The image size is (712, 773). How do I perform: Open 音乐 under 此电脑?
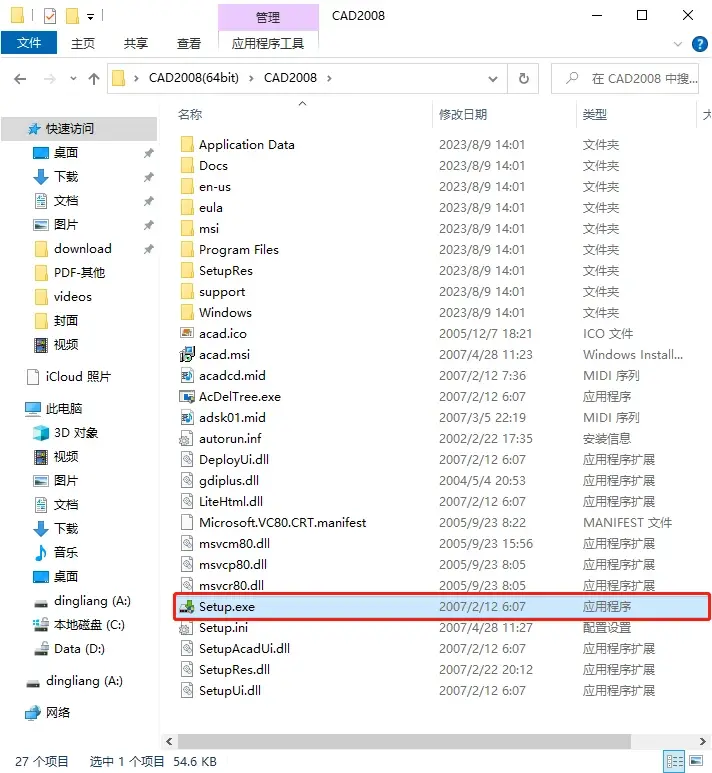66,552
